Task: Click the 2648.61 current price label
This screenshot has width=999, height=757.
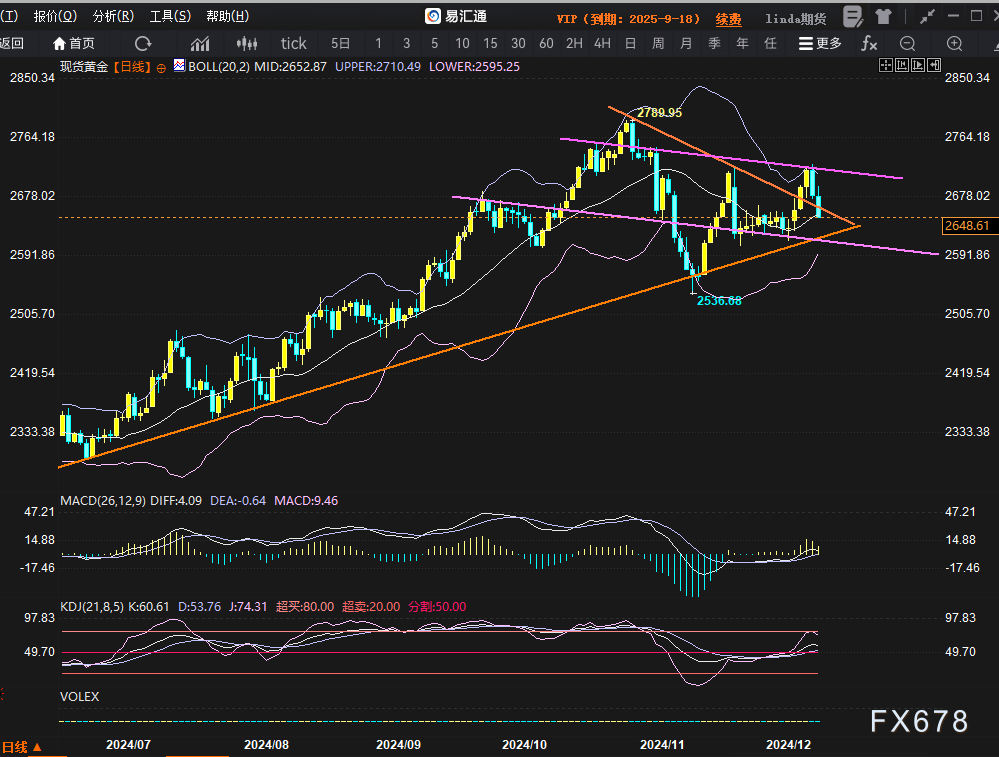Action: click(967, 226)
